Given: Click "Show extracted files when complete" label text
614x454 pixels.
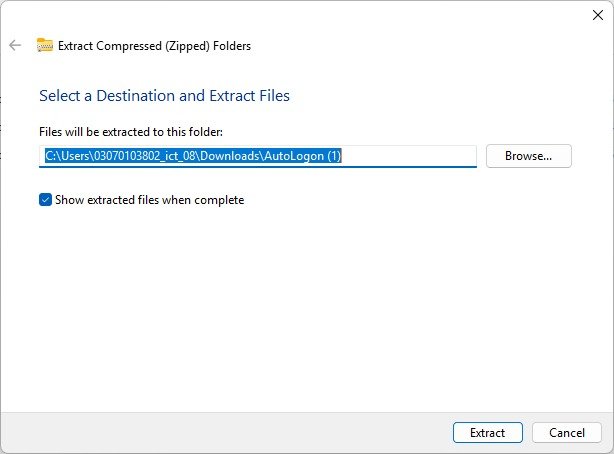Looking at the screenshot, I should 149,200.
